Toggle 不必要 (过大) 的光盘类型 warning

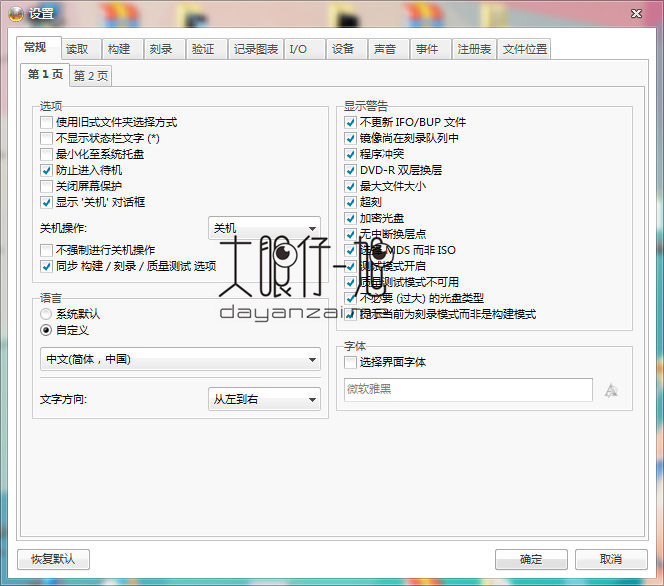[x=414, y=299]
